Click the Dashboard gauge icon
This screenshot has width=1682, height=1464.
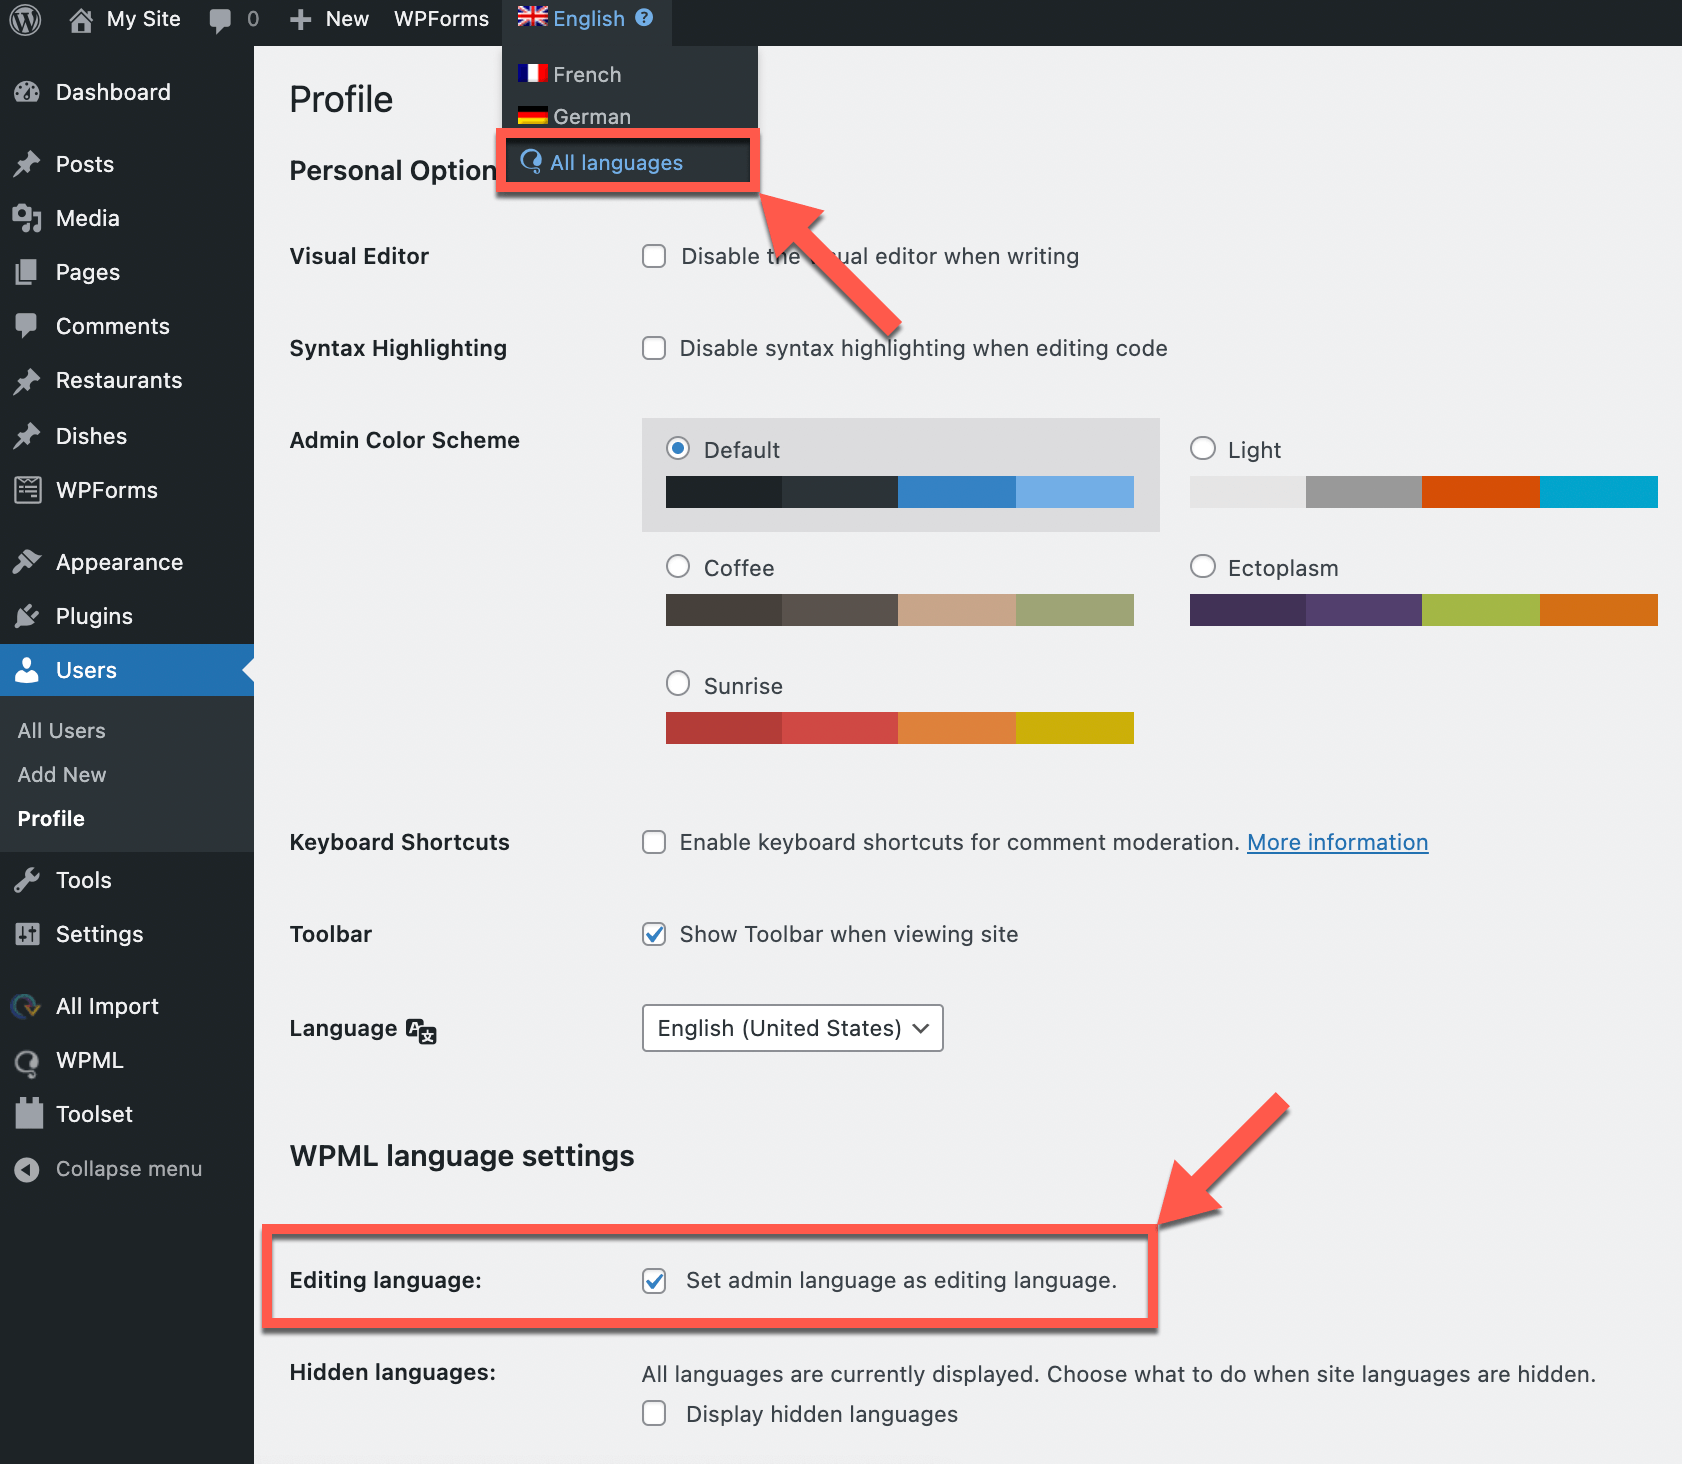coord(27,92)
